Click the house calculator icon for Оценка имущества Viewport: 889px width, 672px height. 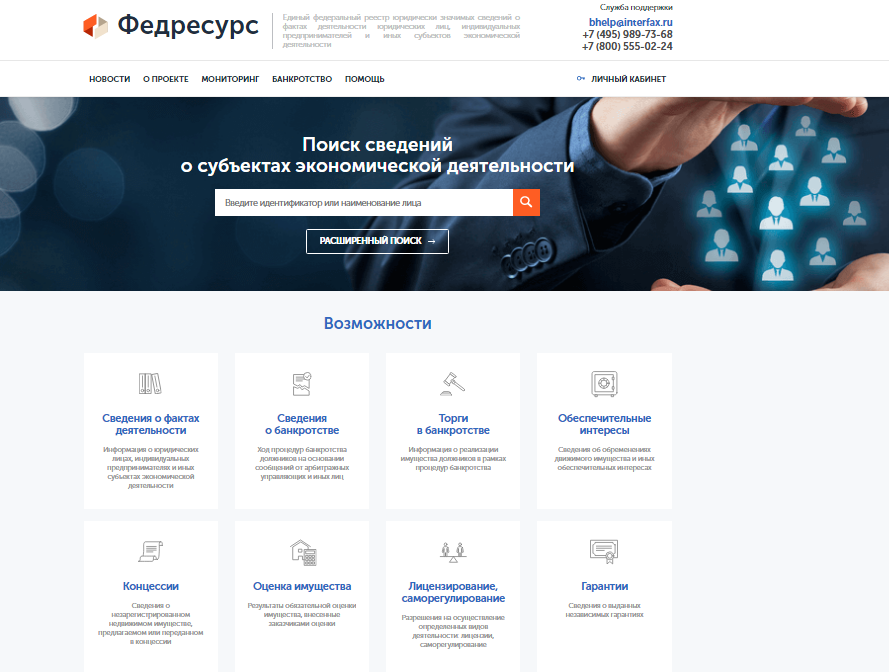point(302,551)
